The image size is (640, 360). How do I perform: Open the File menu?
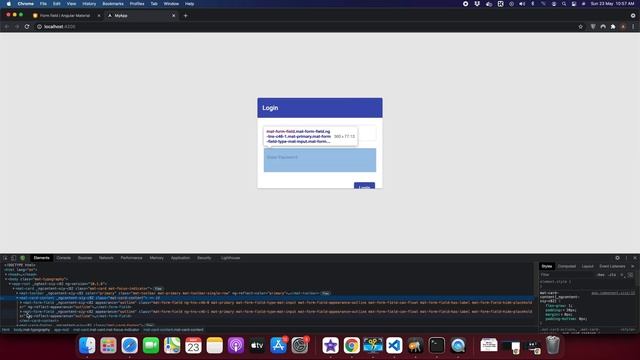(43, 4)
